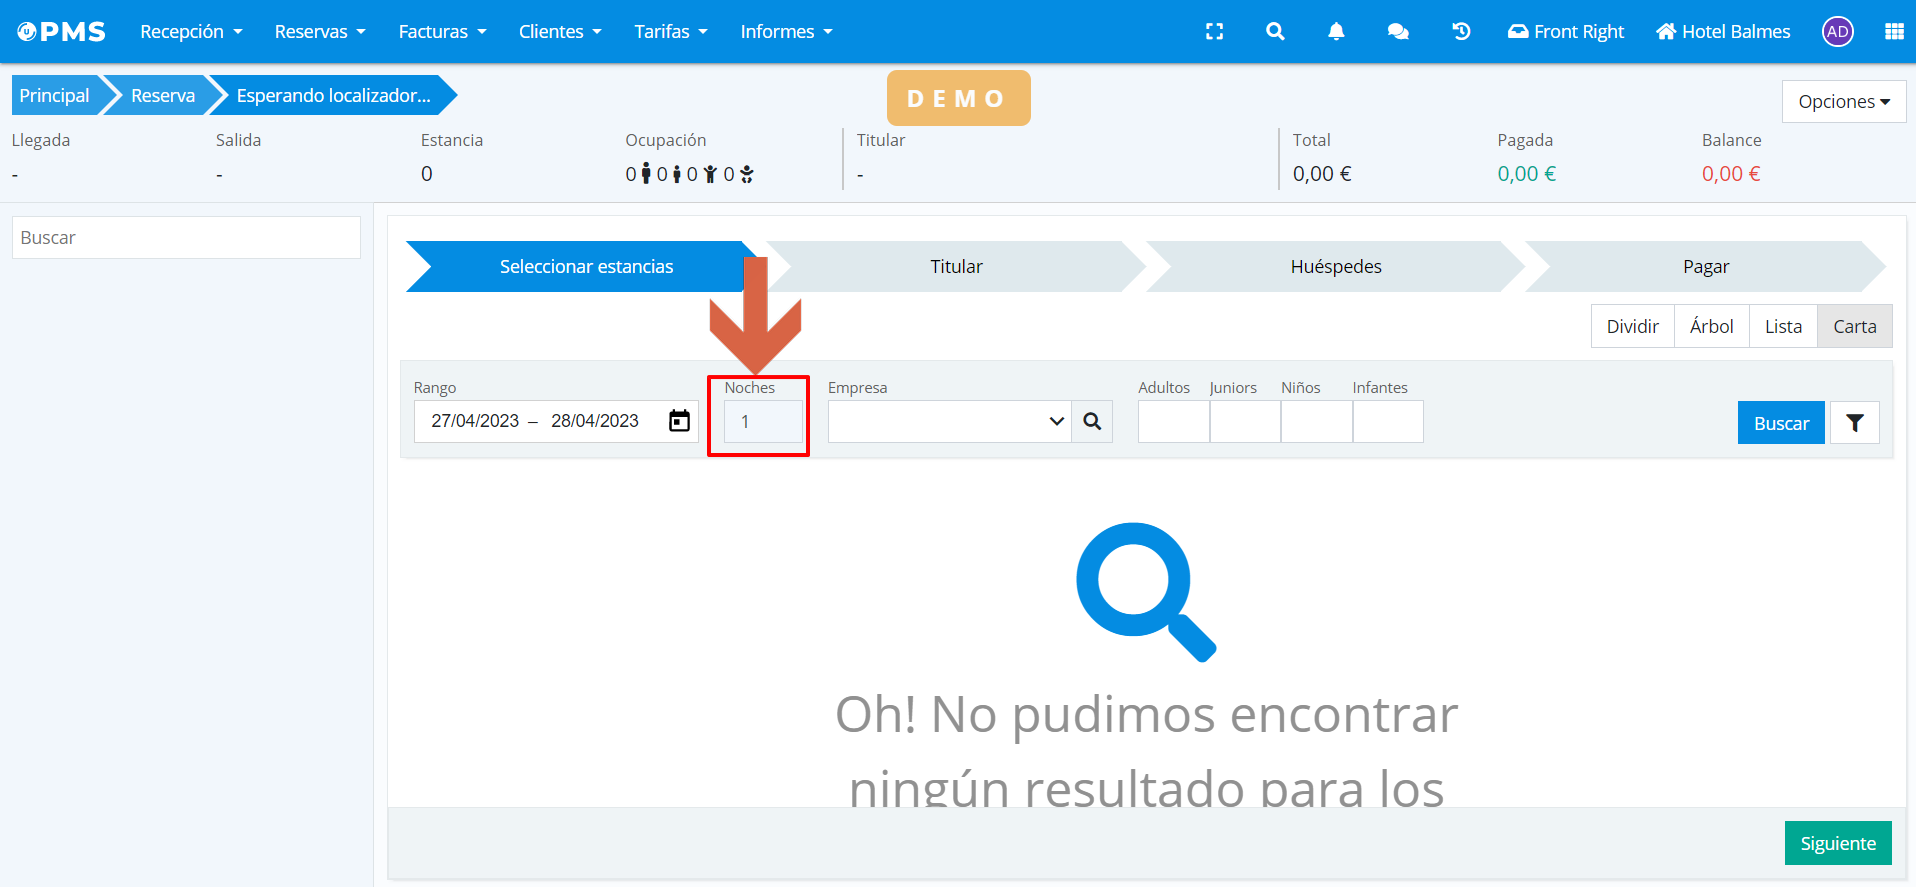This screenshot has width=1916, height=887.
Task: Select the Lista view
Action: click(1782, 327)
